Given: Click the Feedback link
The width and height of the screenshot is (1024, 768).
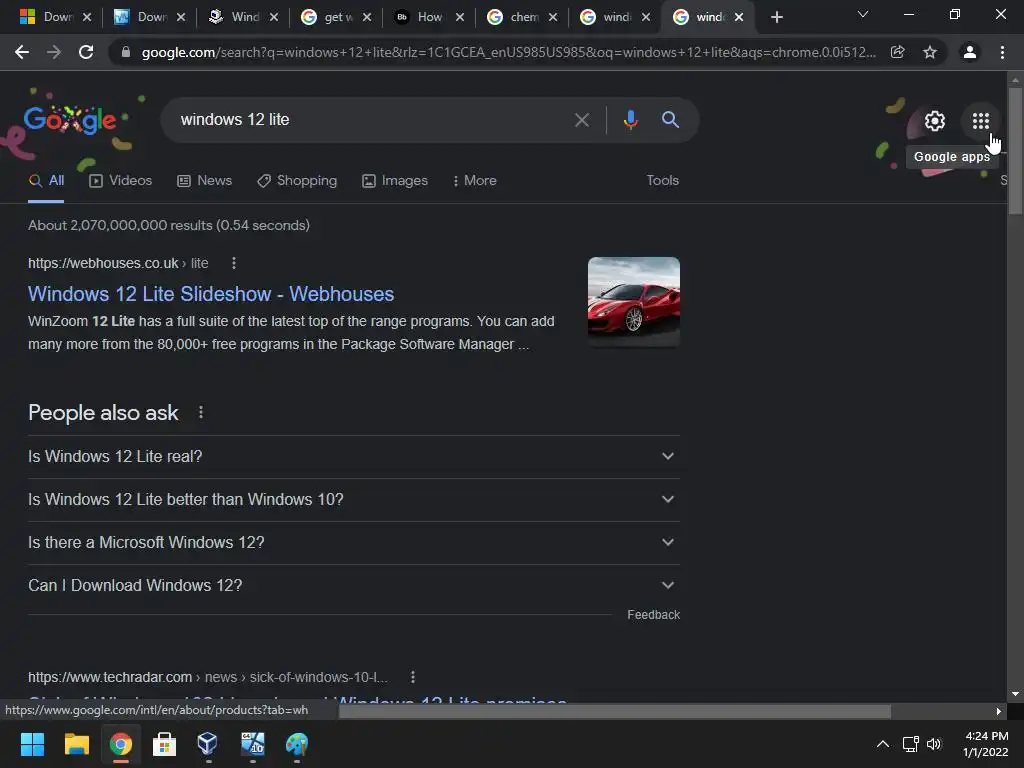Looking at the screenshot, I should (x=653, y=615).
